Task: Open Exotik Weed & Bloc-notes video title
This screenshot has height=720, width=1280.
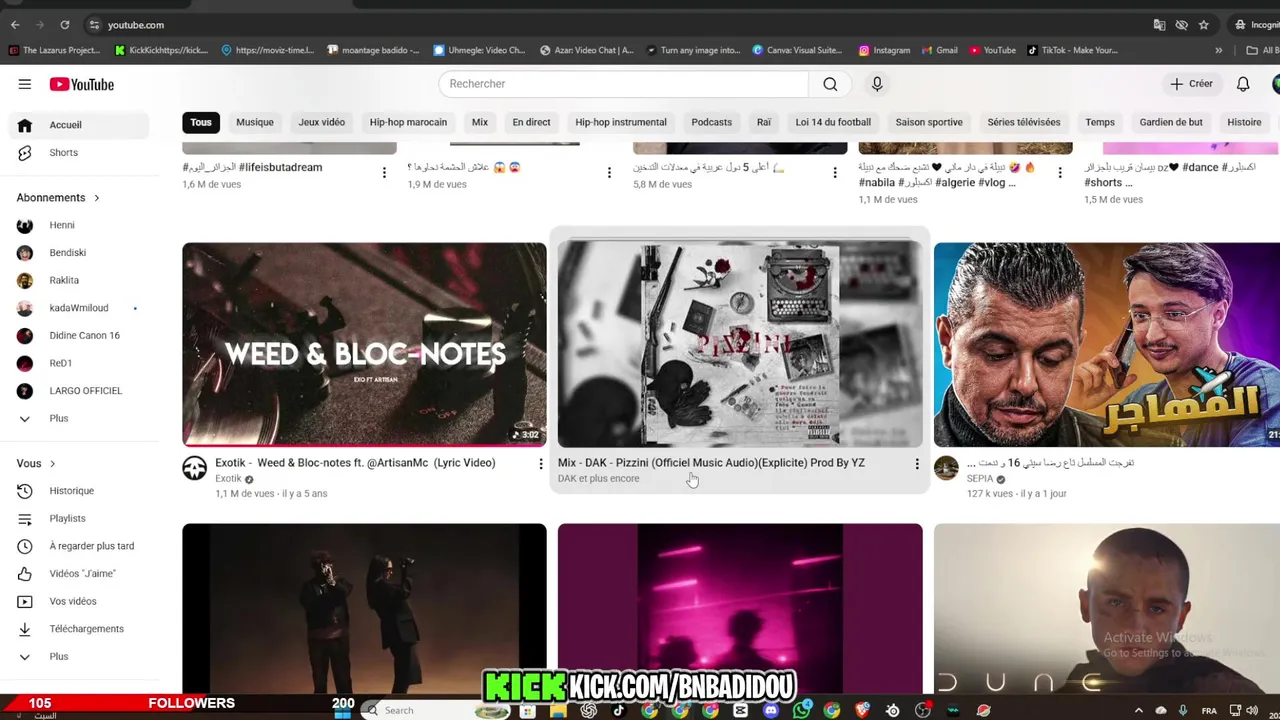Action: click(355, 463)
